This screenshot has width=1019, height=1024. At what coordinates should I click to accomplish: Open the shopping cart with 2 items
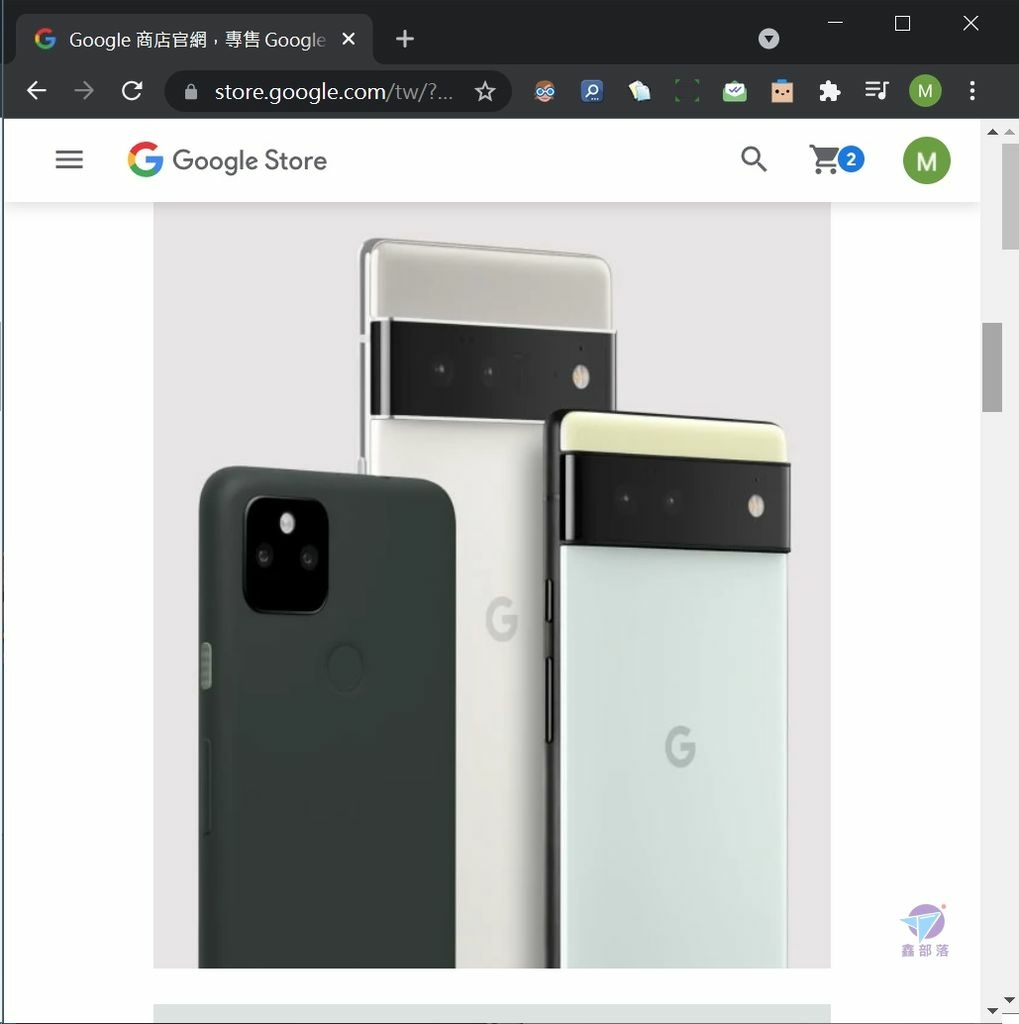tap(836, 159)
